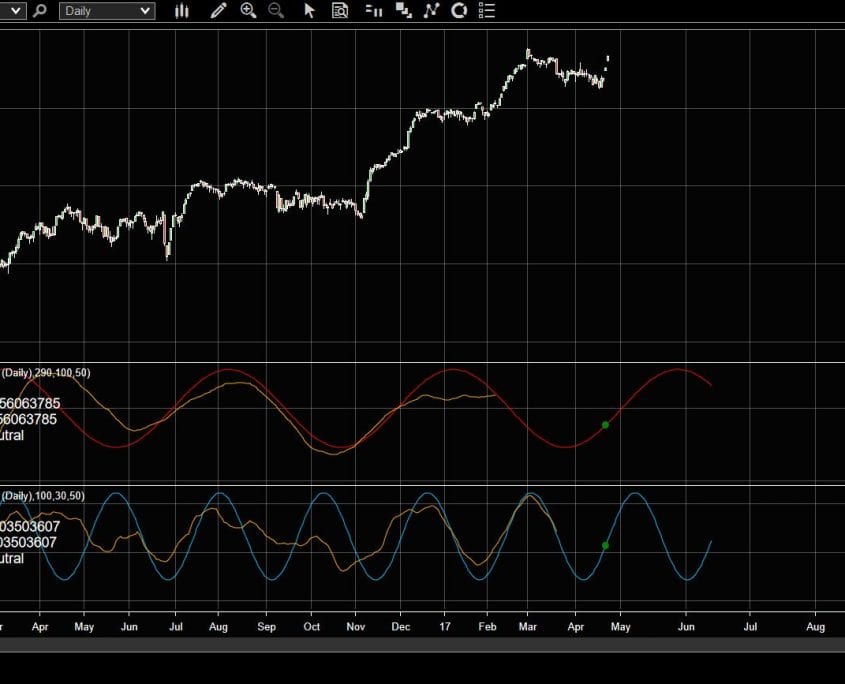Select the arrow pointer cursor tool
The height and width of the screenshot is (684, 845).
[x=309, y=11]
